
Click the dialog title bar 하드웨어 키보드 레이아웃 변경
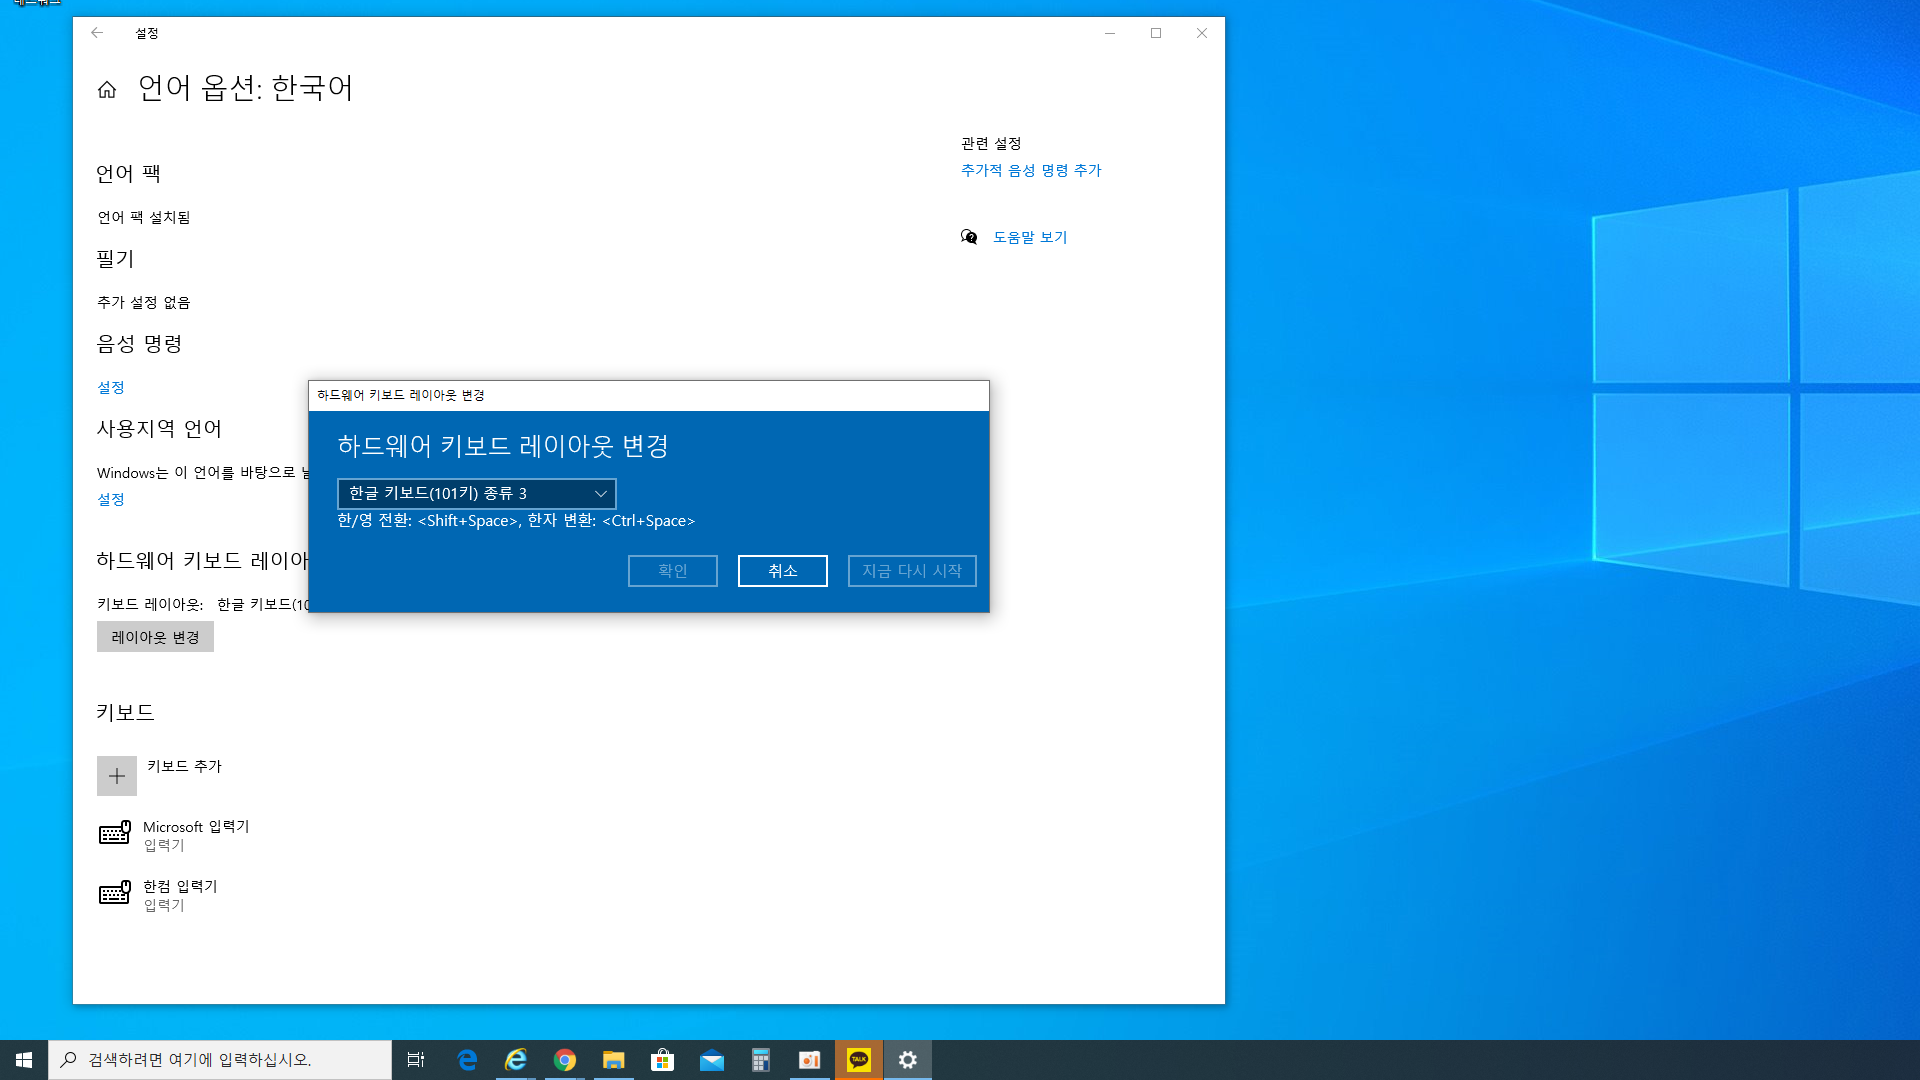pyautogui.click(x=649, y=395)
